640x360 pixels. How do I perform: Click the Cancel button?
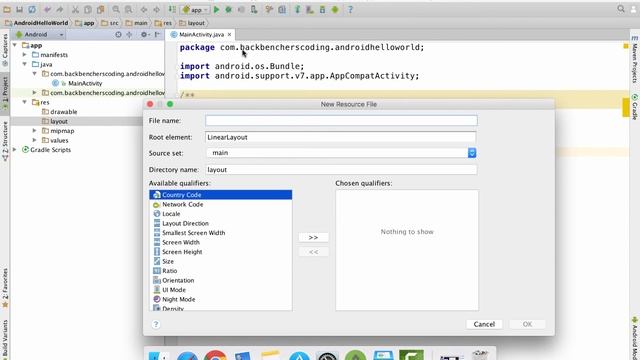click(484, 324)
